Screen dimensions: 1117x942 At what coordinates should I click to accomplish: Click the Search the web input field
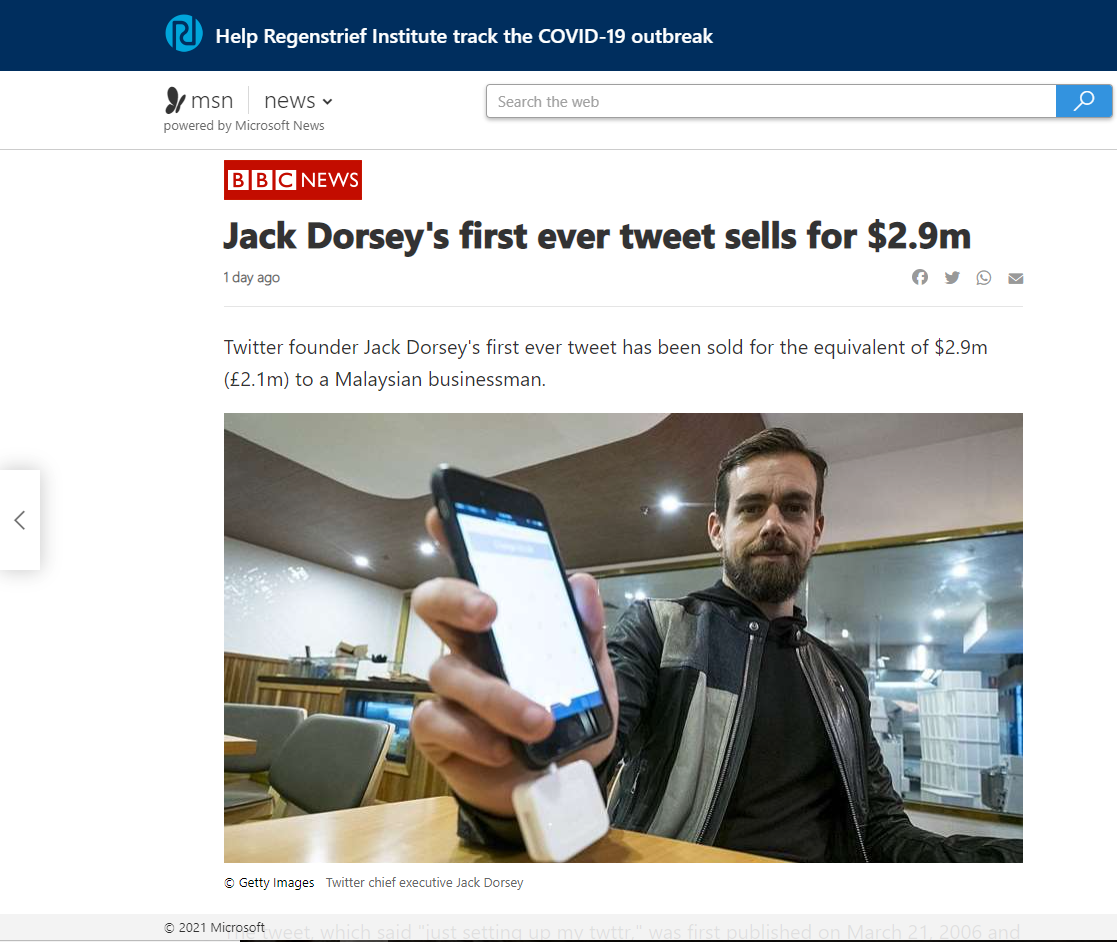tap(771, 101)
